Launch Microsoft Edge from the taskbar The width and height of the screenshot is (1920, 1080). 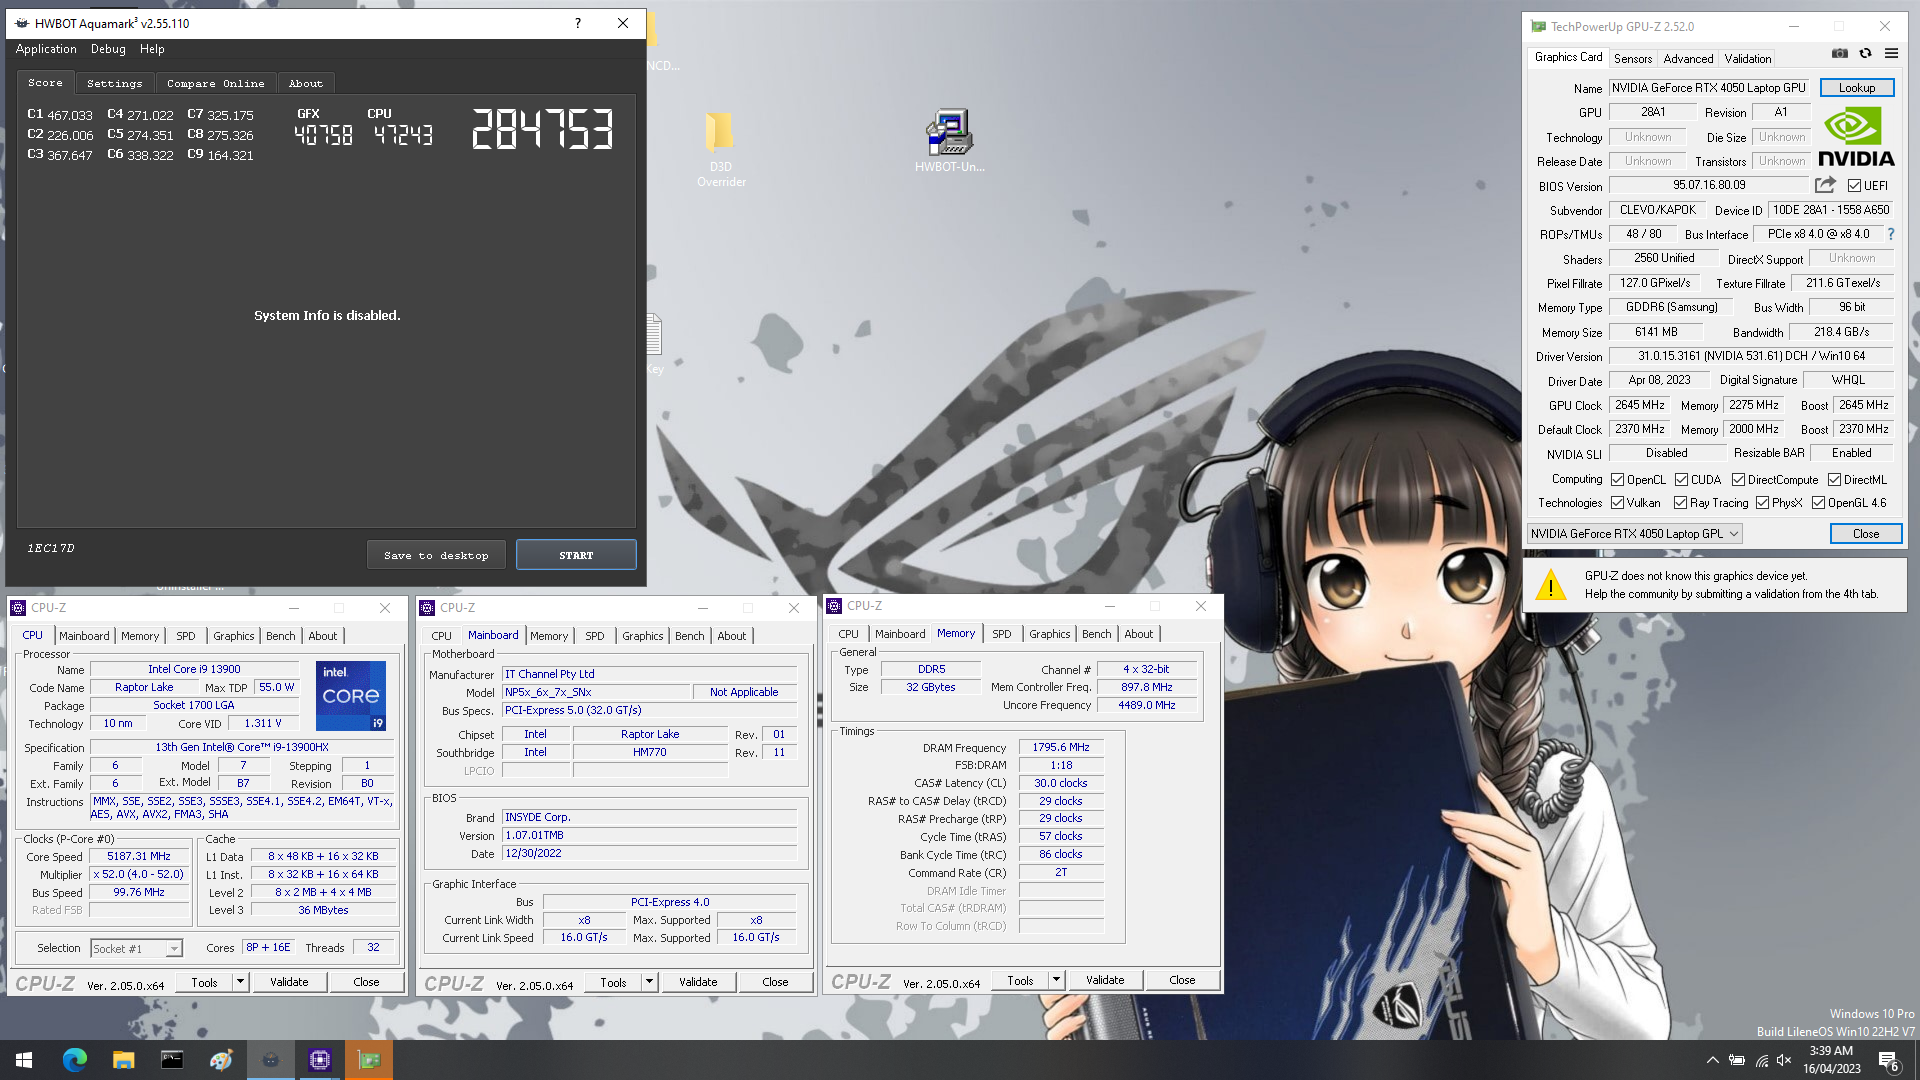74,1060
